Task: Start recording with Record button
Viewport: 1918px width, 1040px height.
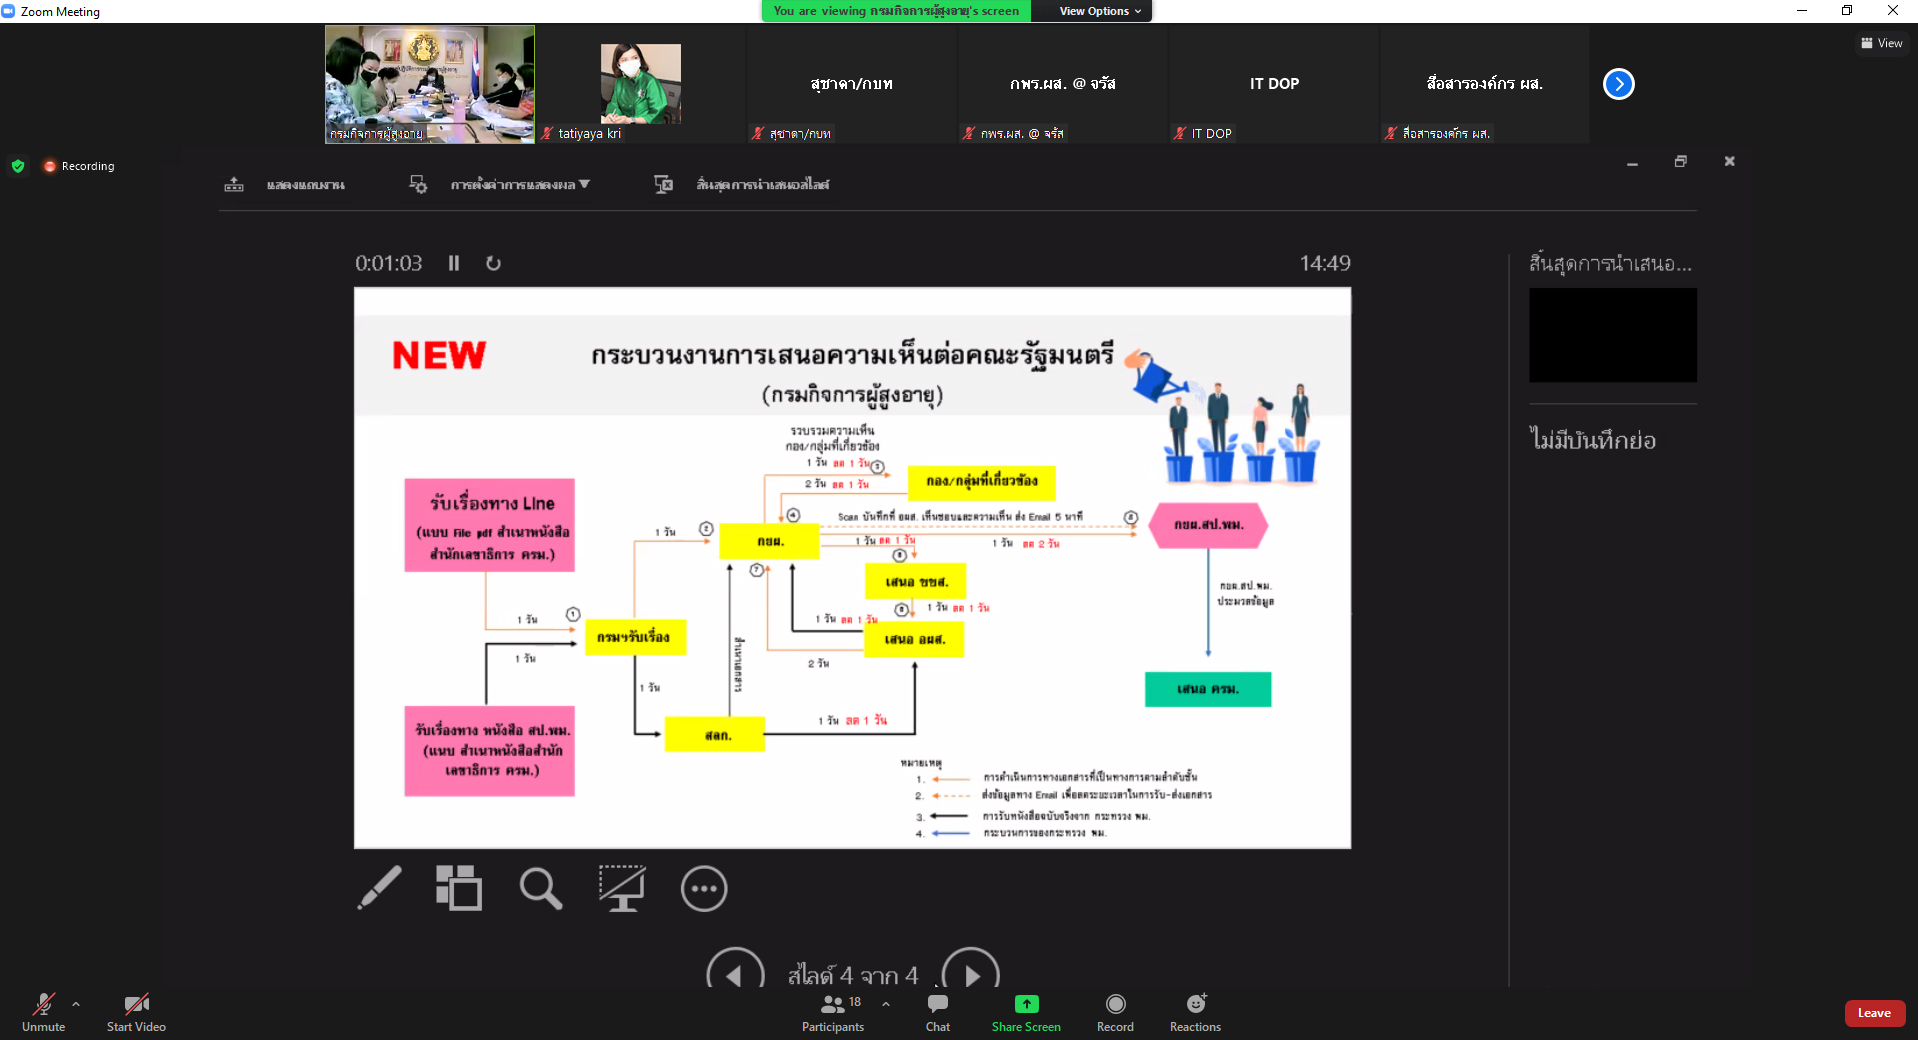Action: pyautogui.click(x=1115, y=1012)
